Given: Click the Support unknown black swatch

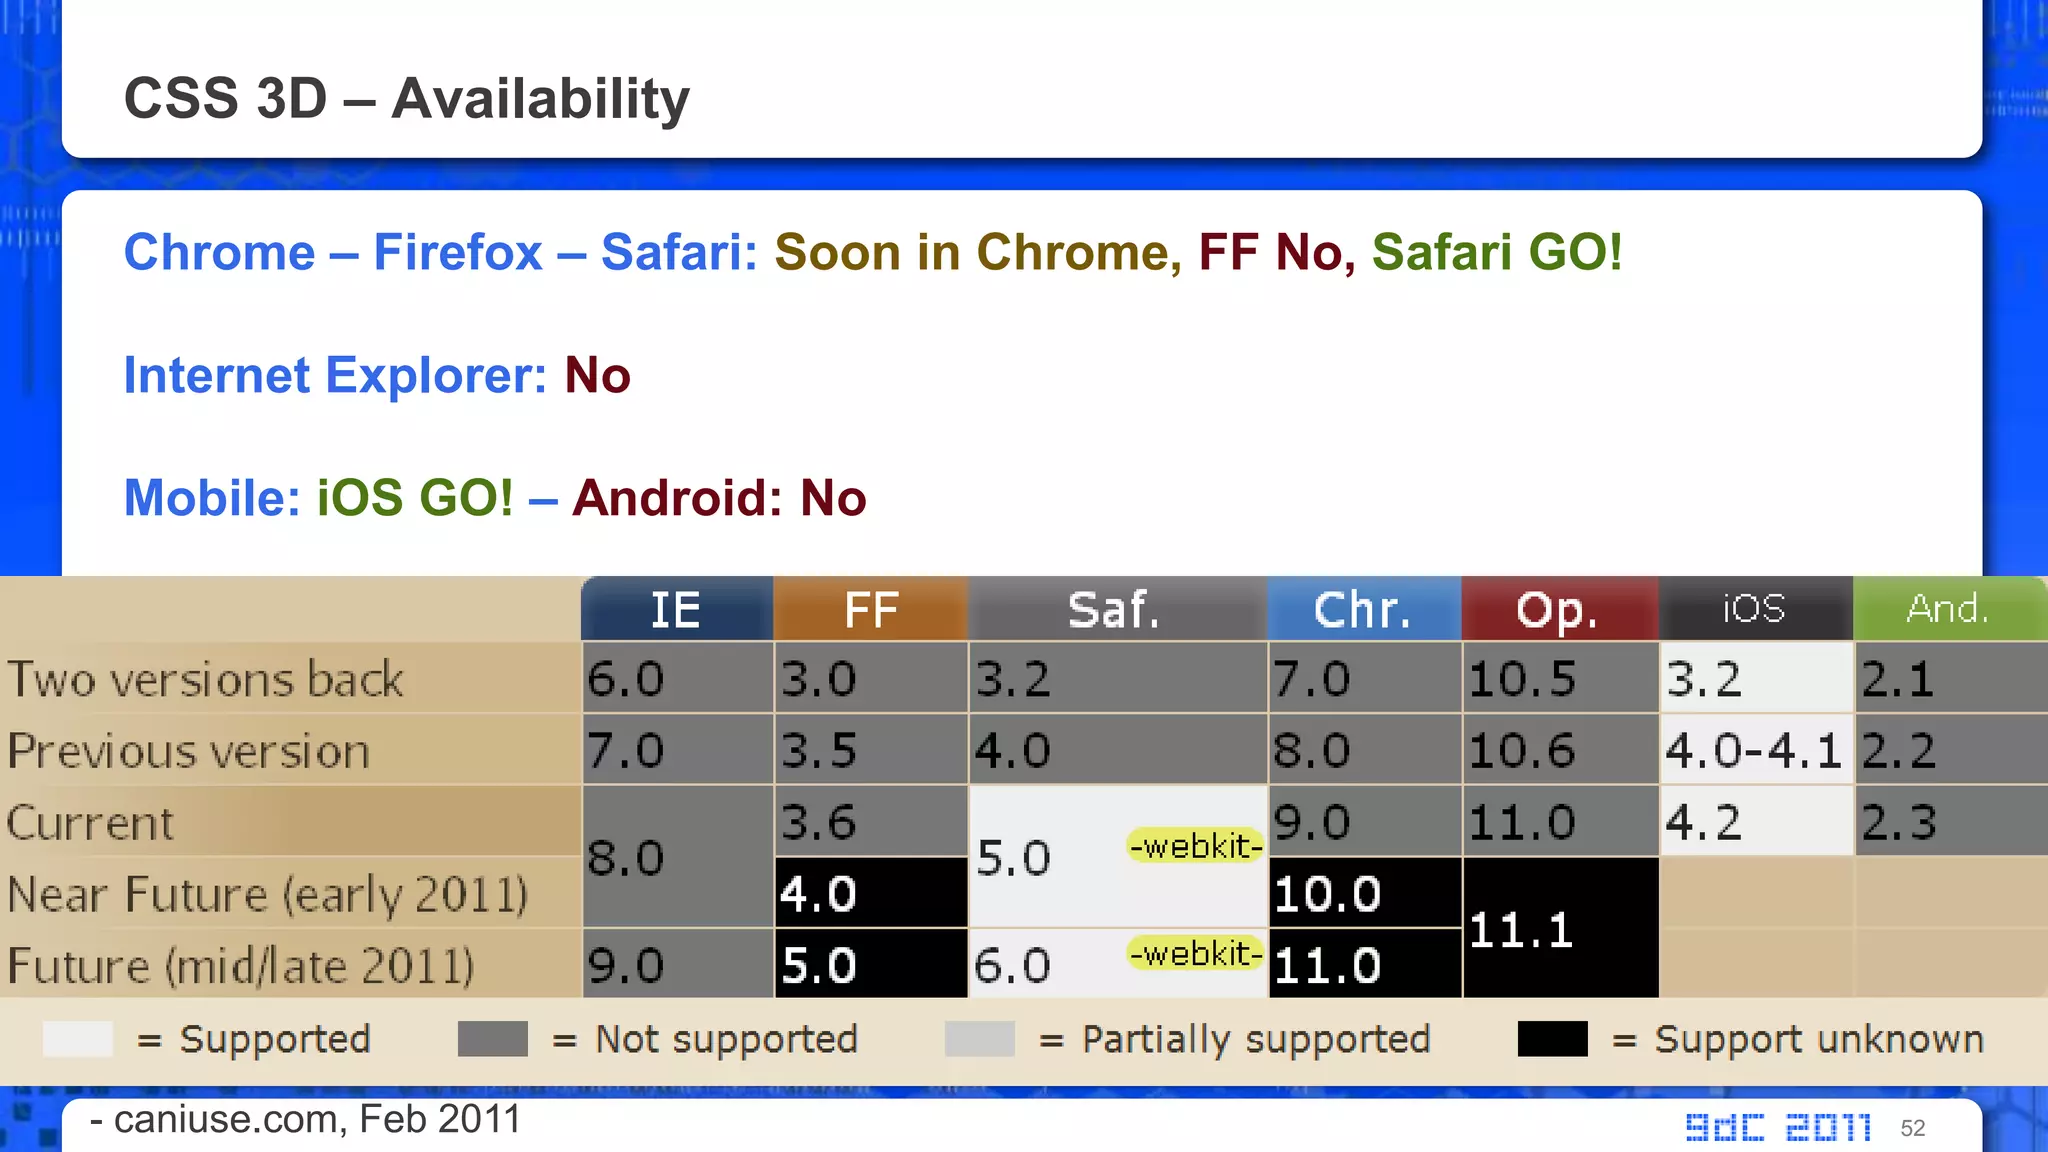Looking at the screenshot, I should (1552, 1039).
